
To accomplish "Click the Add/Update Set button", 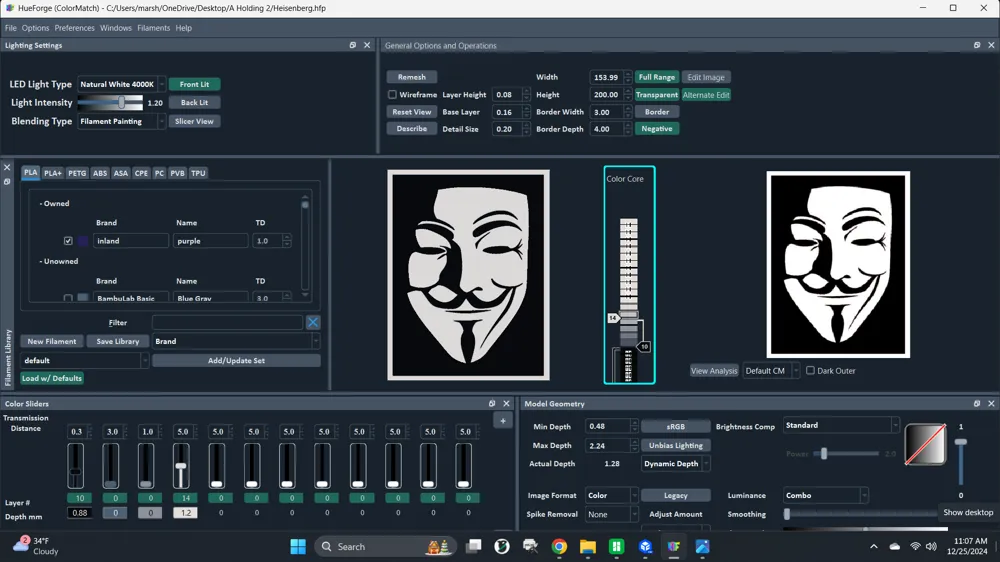I will click(x=236, y=360).
